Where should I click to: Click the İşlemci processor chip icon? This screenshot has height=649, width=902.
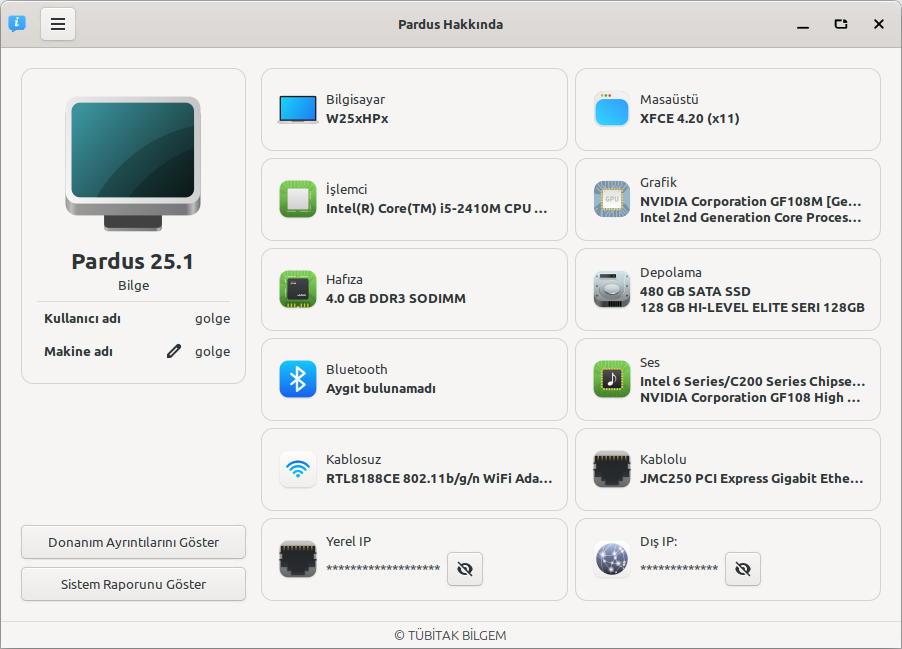tap(298, 199)
